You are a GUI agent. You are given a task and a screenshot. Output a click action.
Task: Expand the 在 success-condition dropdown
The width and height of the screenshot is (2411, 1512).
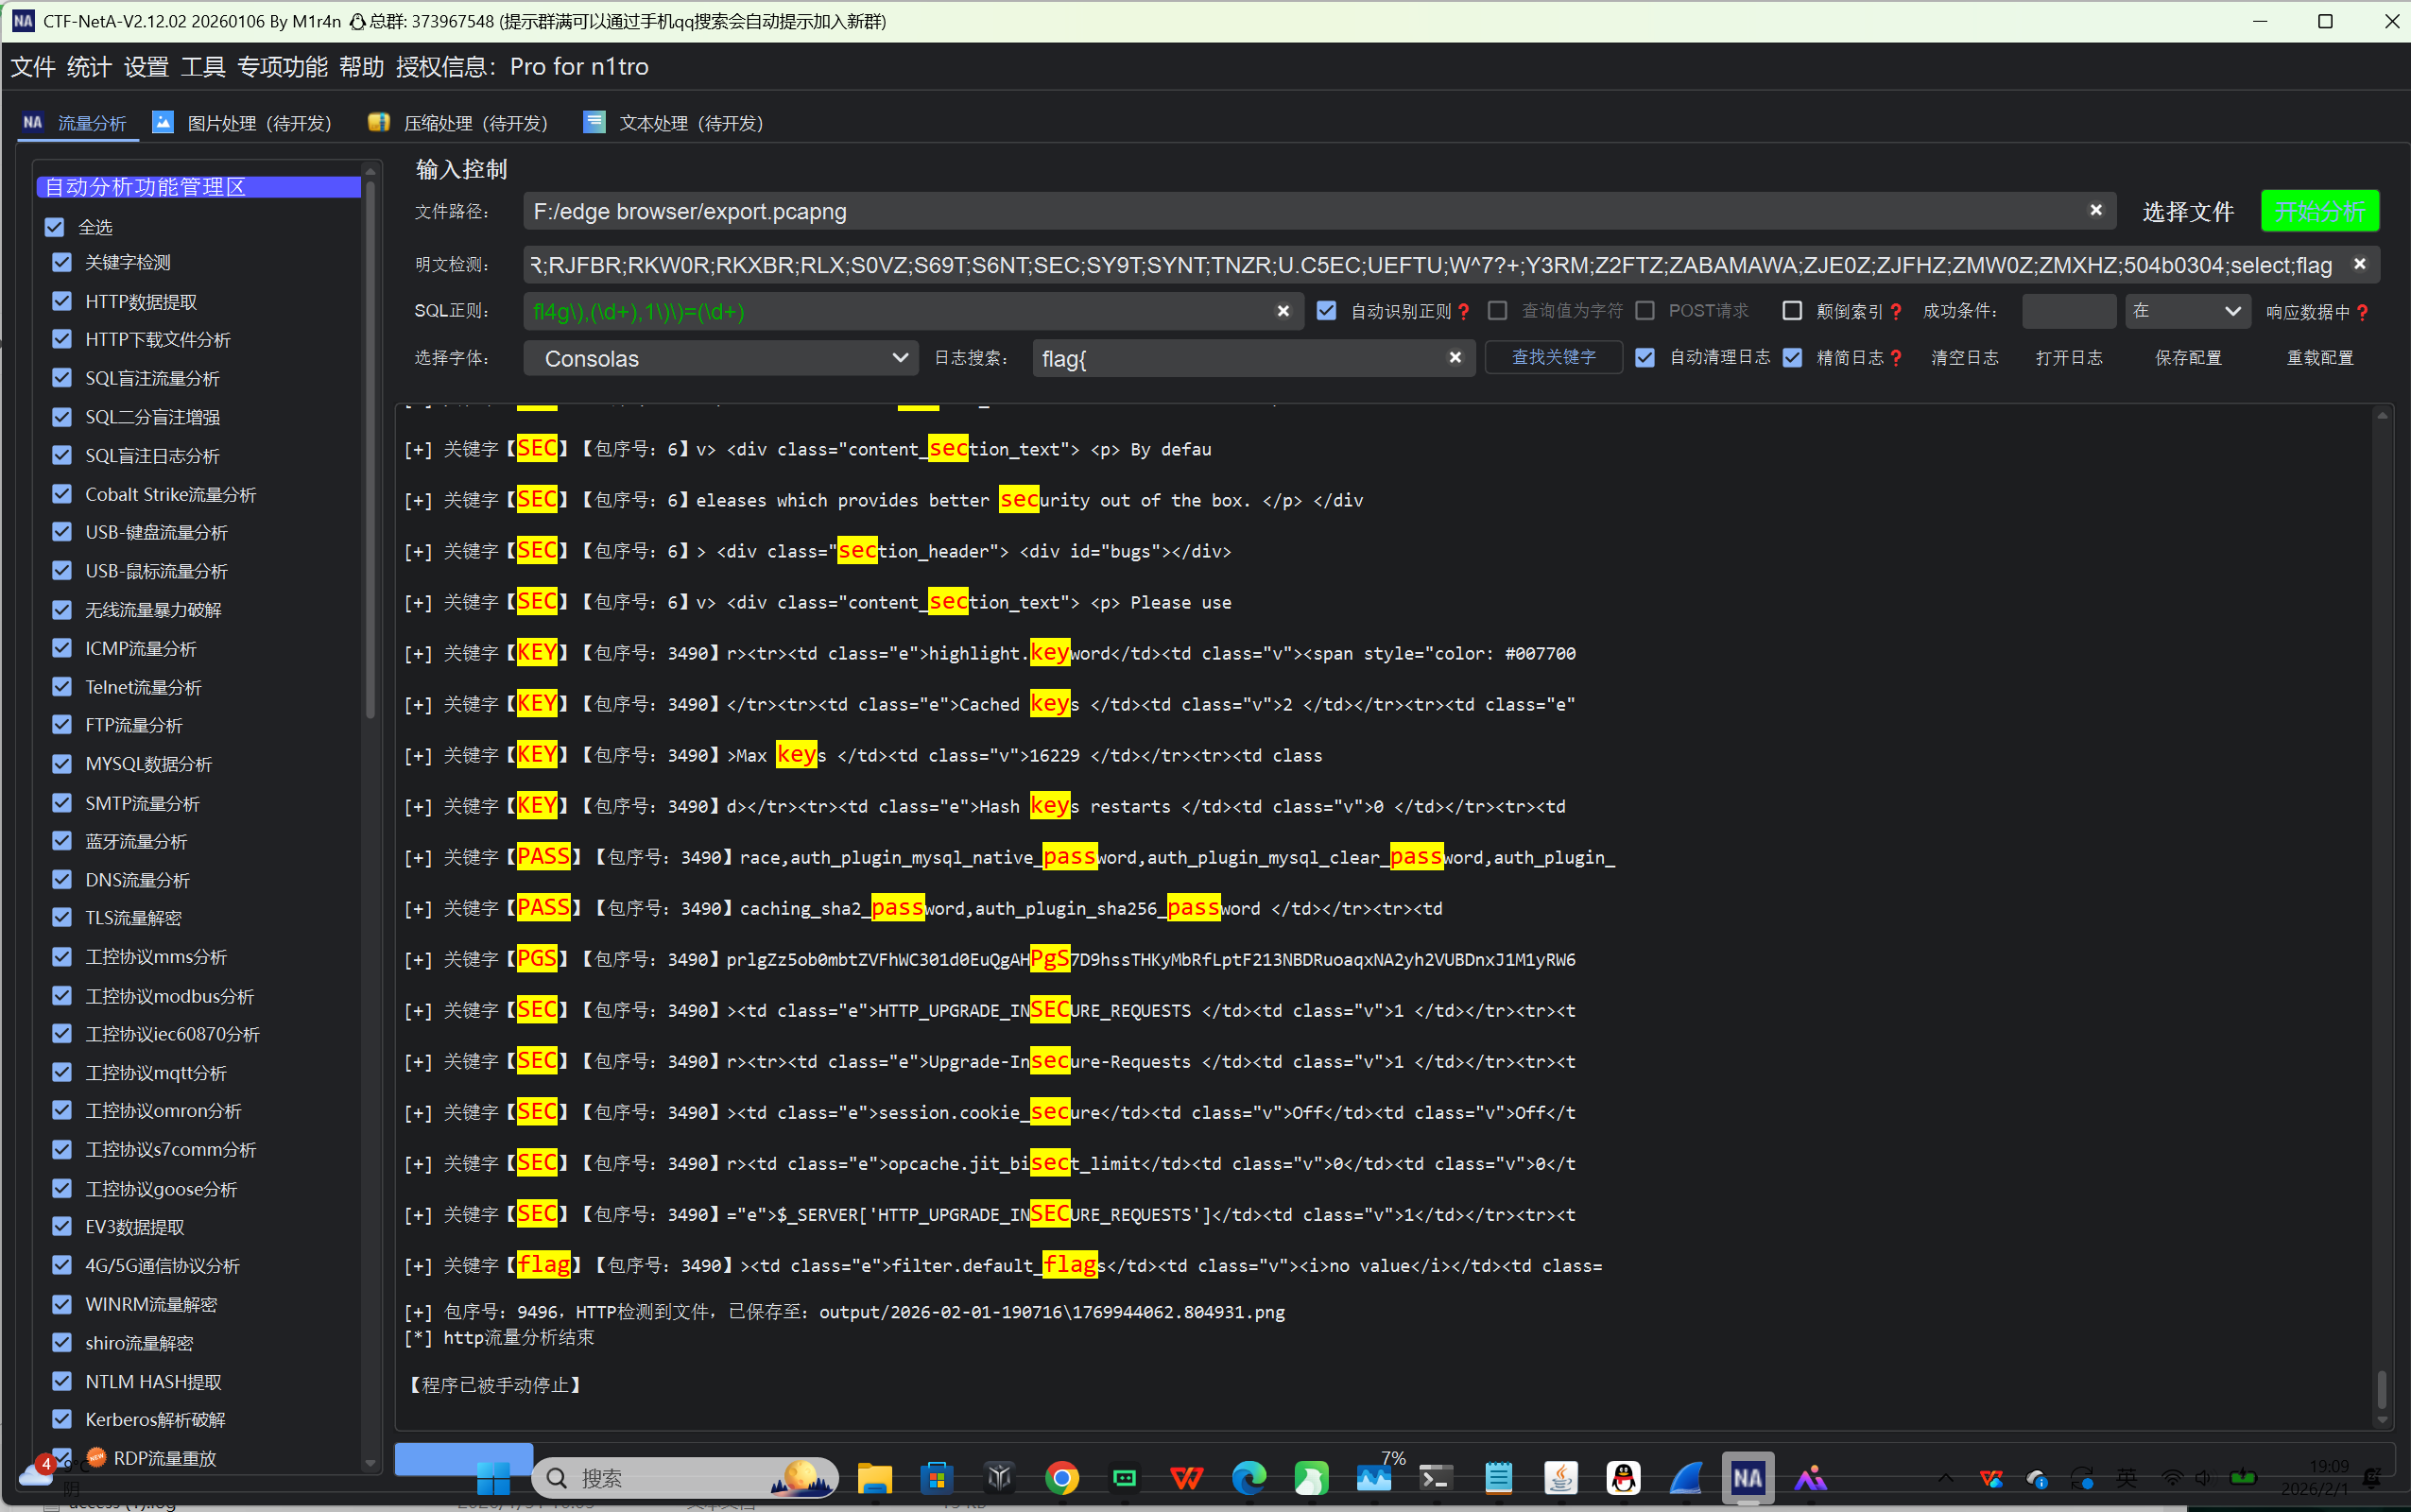(x=2187, y=311)
